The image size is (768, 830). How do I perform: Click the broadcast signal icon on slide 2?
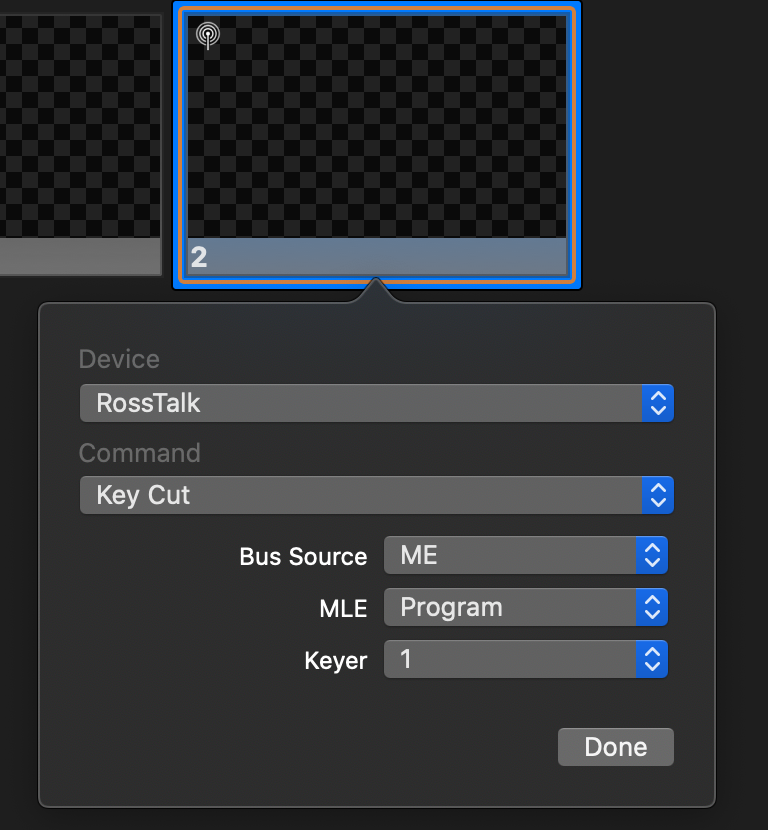pyautogui.click(x=208, y=35)
